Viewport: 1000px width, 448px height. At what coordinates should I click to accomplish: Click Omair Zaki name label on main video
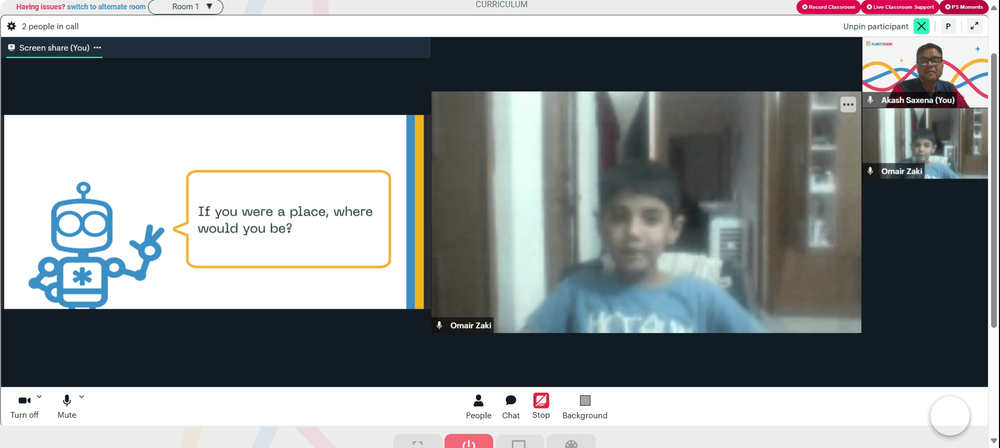471,325
